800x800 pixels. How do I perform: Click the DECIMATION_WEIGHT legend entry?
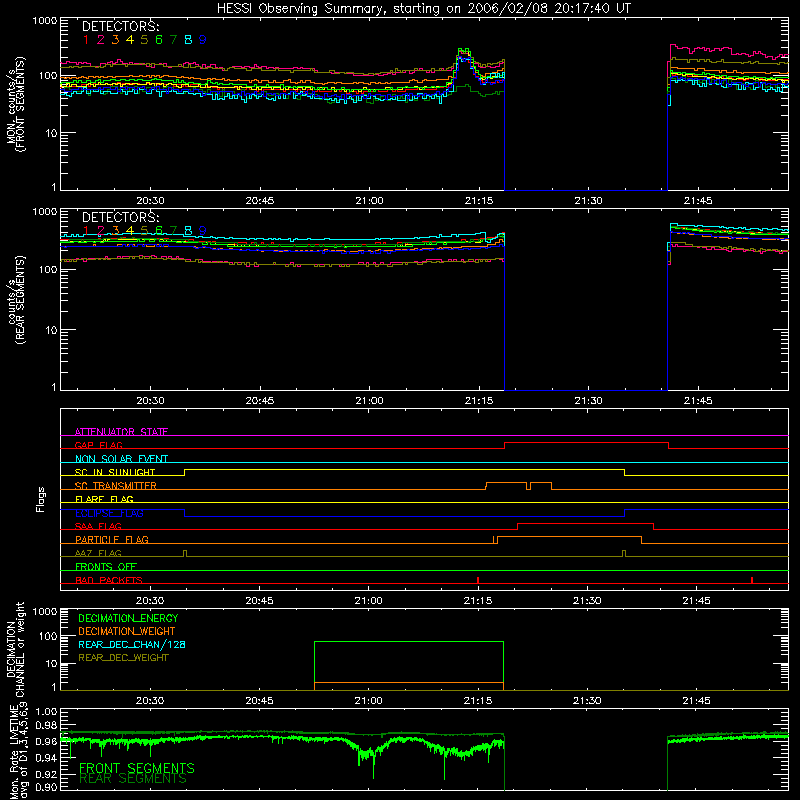[127, 631]
